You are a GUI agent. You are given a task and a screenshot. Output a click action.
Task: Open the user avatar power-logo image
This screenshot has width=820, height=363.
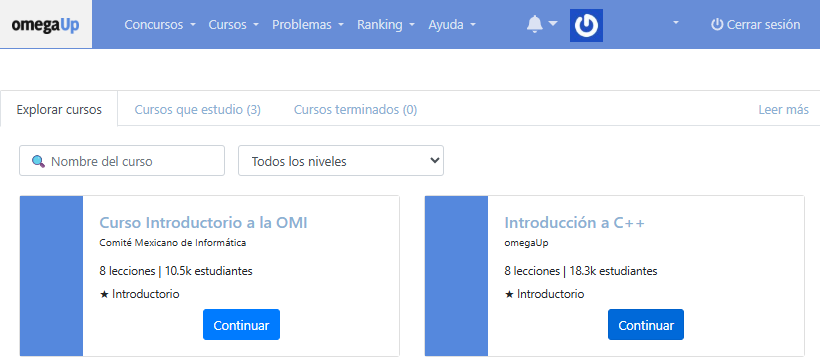pos(586,25)
